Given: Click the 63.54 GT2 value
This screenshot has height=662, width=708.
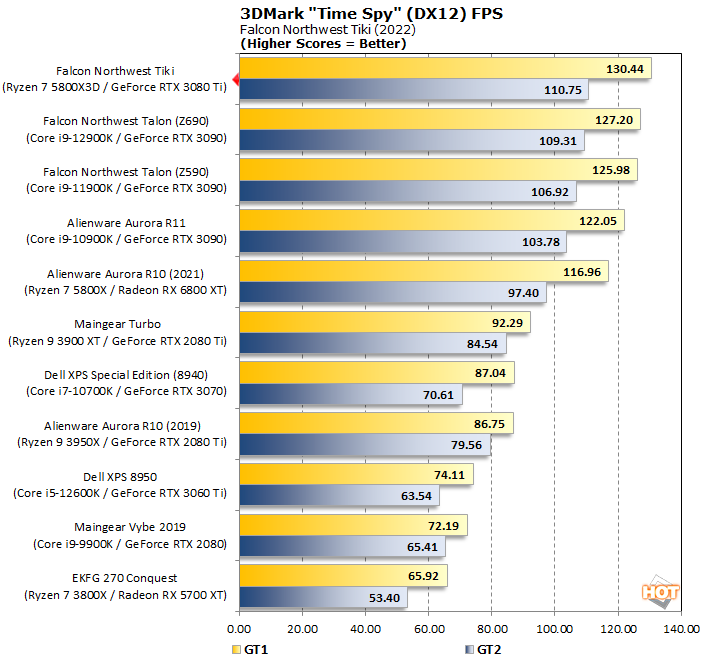Looking at the screenshot, I should (416, 496).
